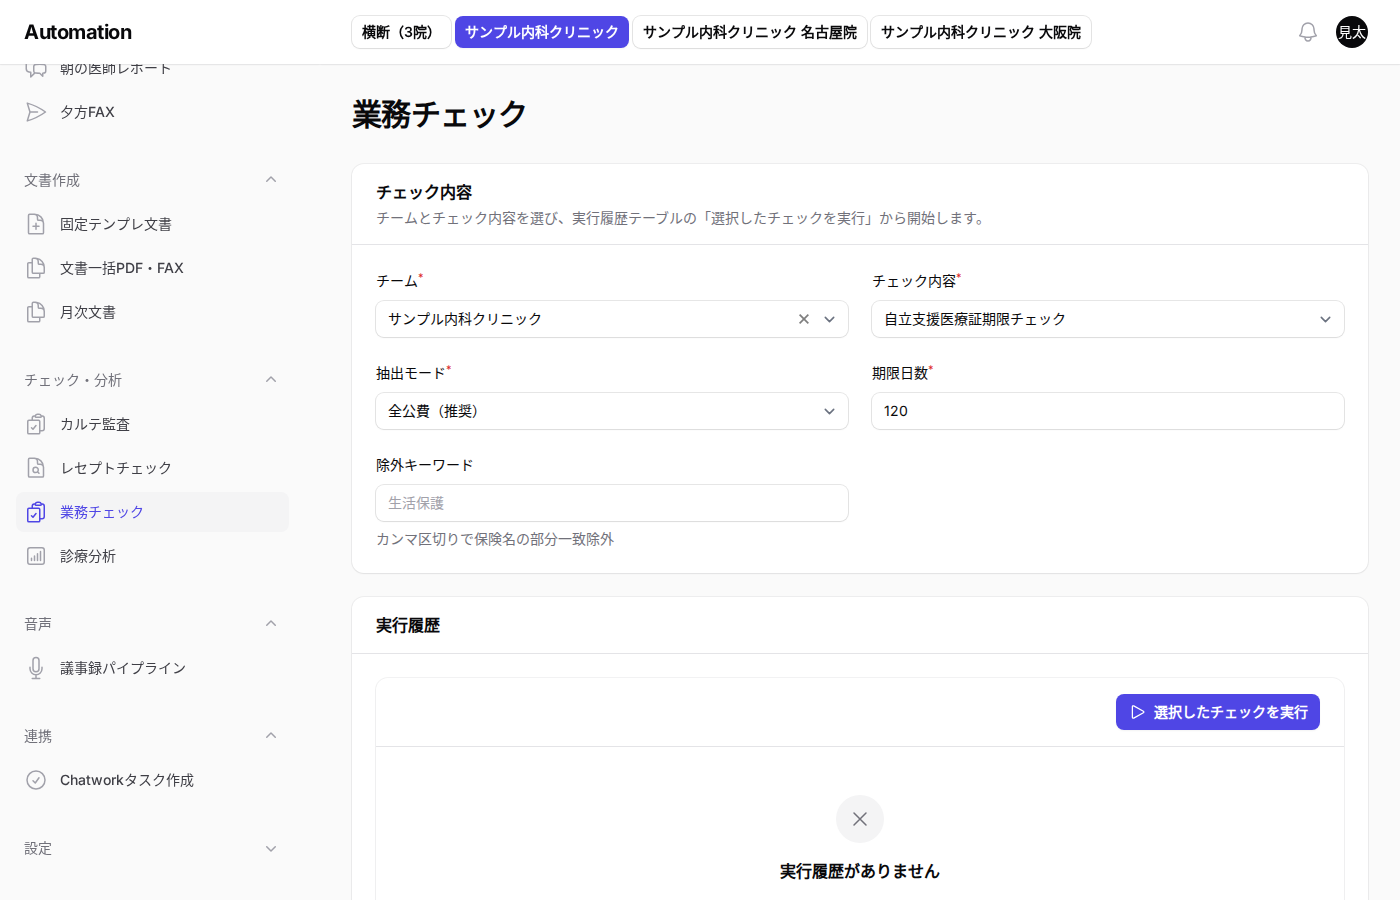The image size is (1400, 900).
Task: Open 文書一括PDF・FAX page
Action: tap(152, 268)
